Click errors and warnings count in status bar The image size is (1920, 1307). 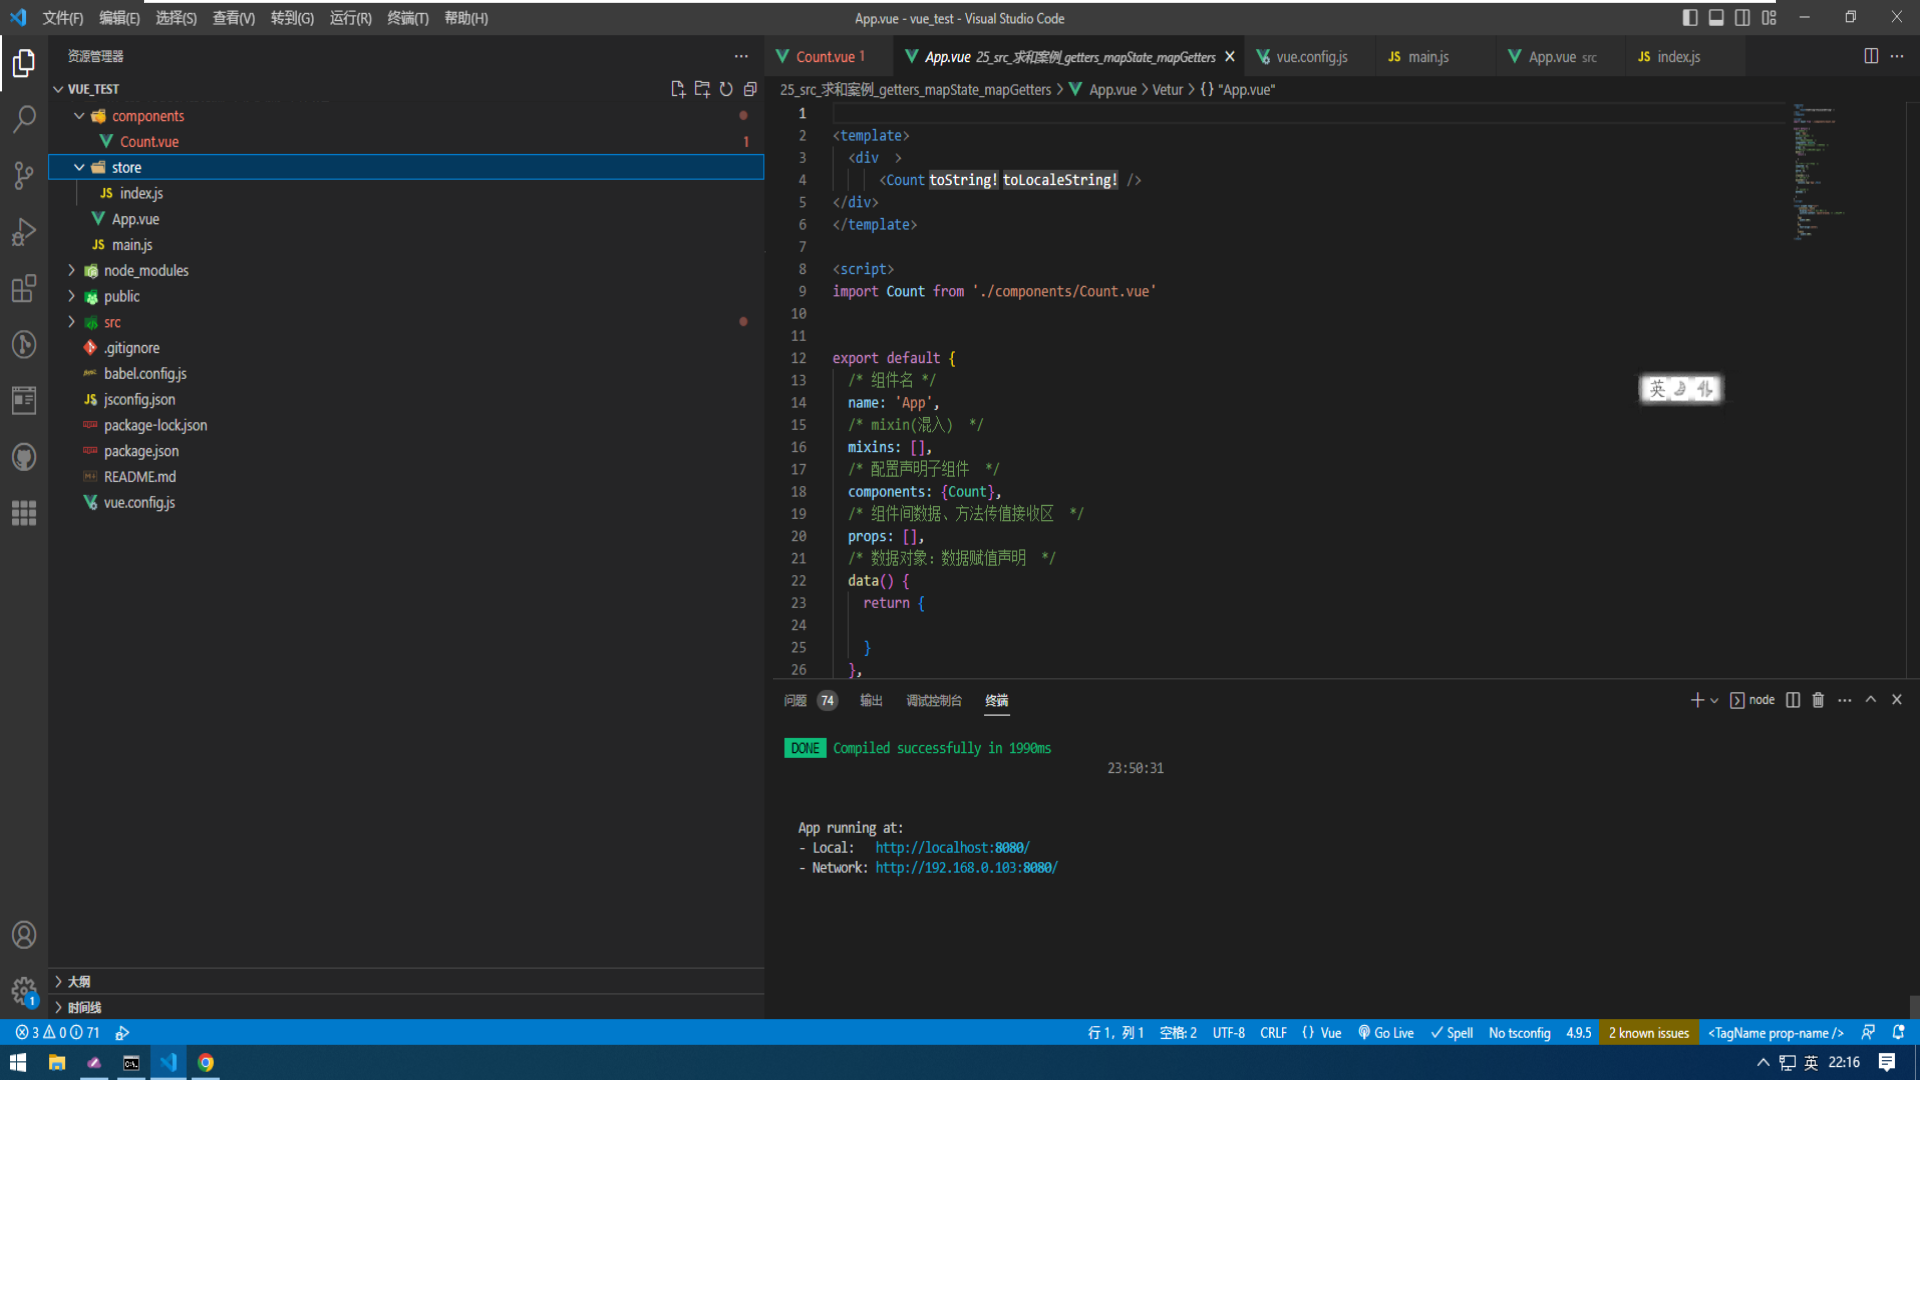(57, 1033)
